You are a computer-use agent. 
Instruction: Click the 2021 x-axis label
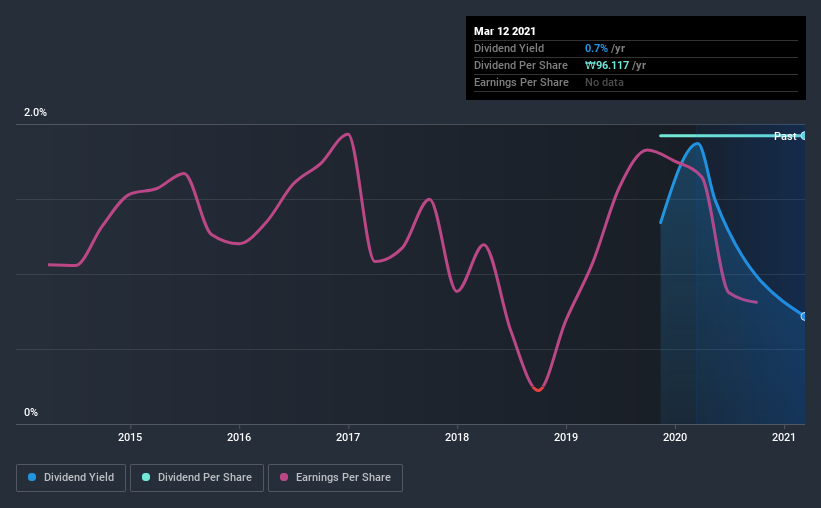tap(784, 437)
